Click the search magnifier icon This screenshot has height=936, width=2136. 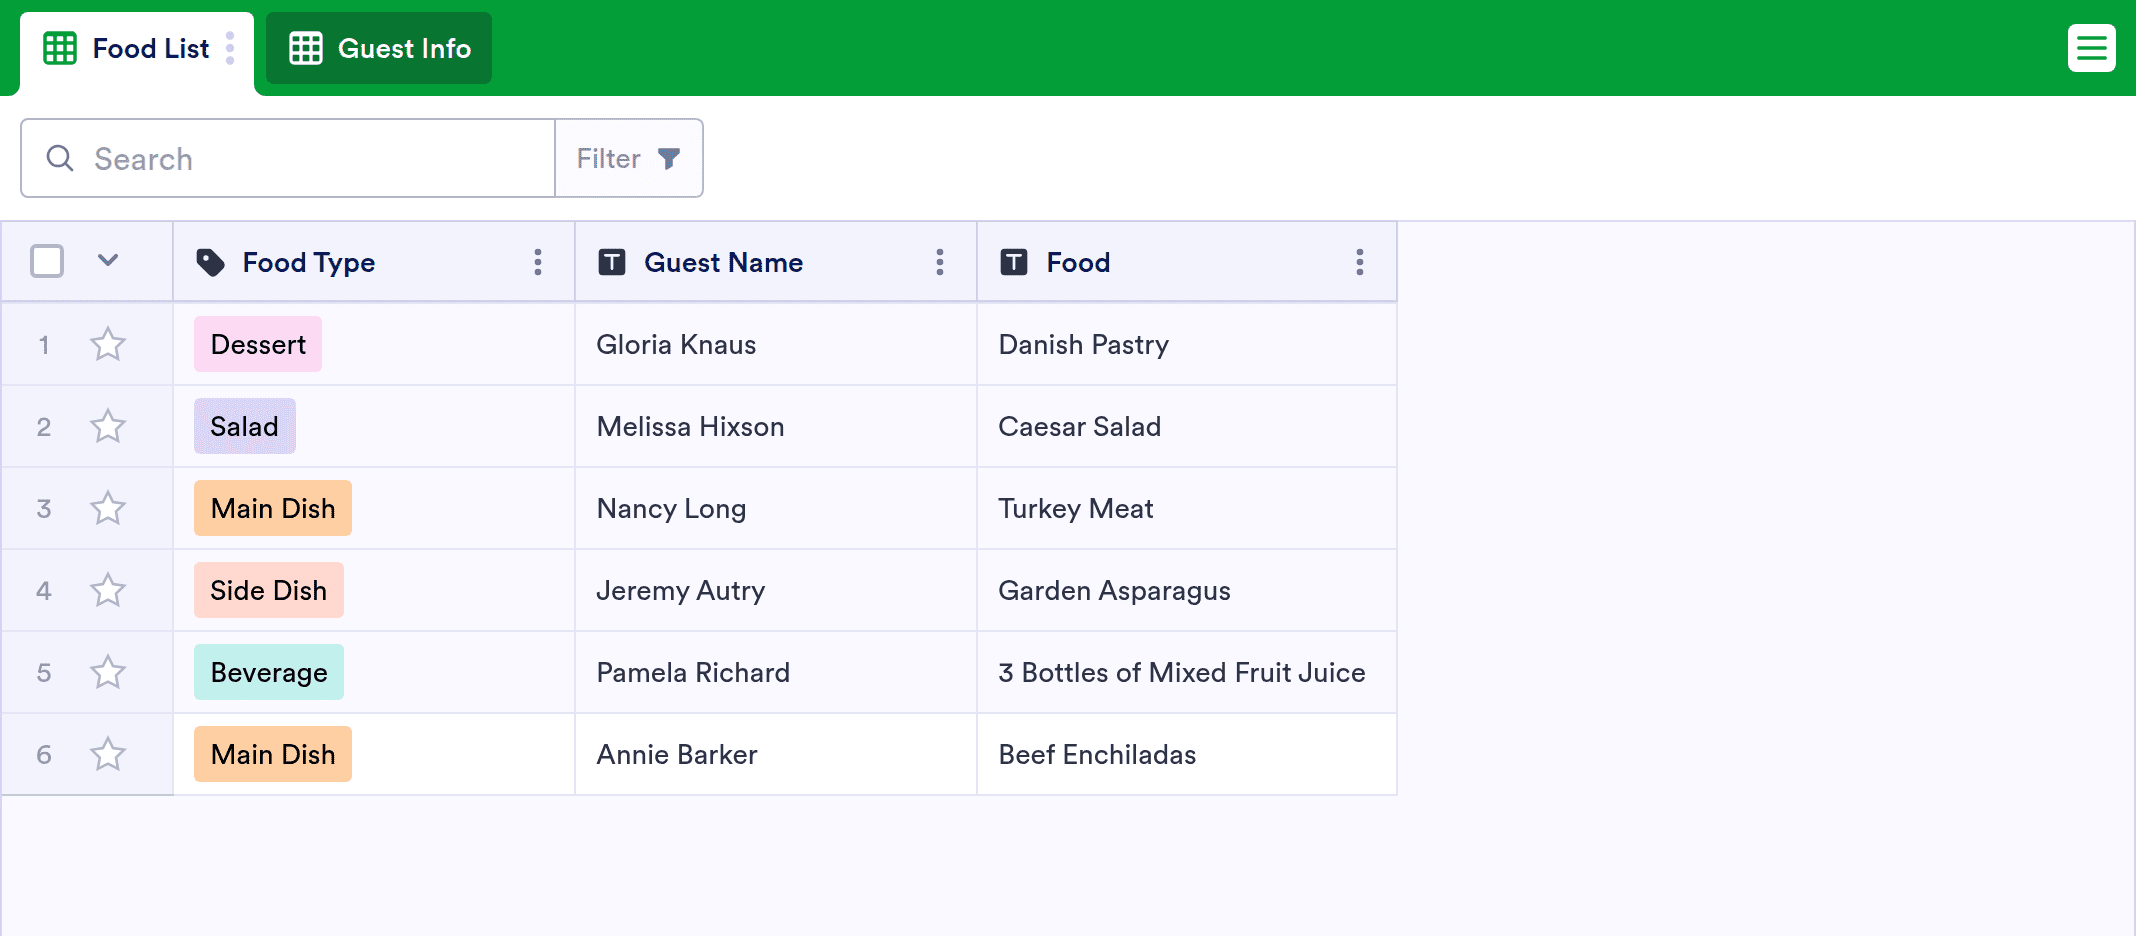(60, 158)
